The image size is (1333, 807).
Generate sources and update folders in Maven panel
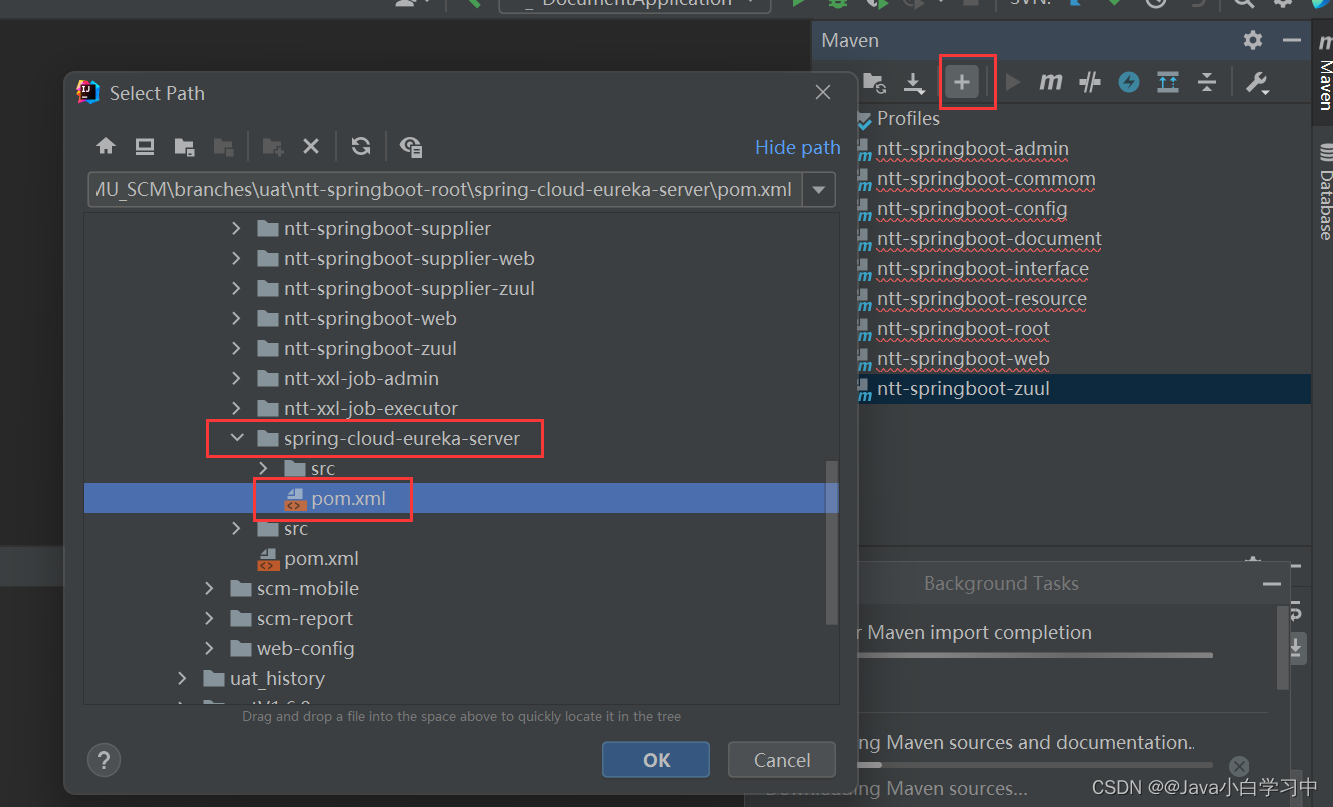pyautogui.click(x=874, y=82)
